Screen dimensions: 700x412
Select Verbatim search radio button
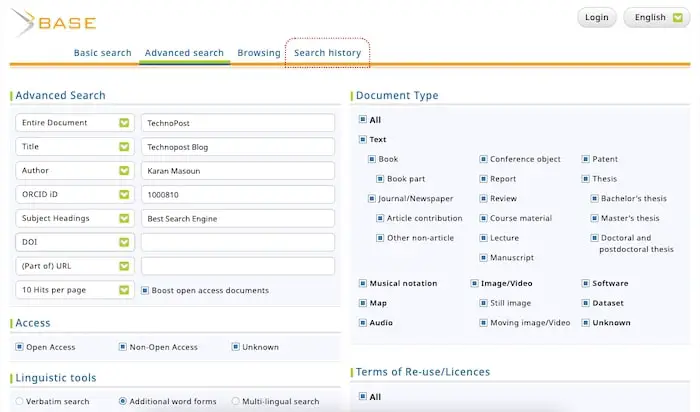point(19,401)
